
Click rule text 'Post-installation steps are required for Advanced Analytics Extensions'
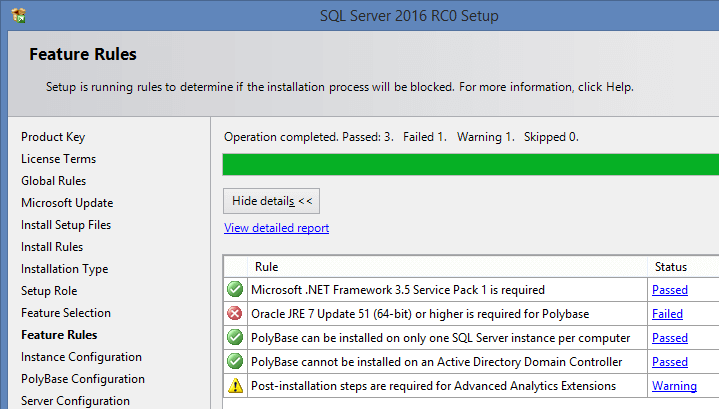coord(433,386)
